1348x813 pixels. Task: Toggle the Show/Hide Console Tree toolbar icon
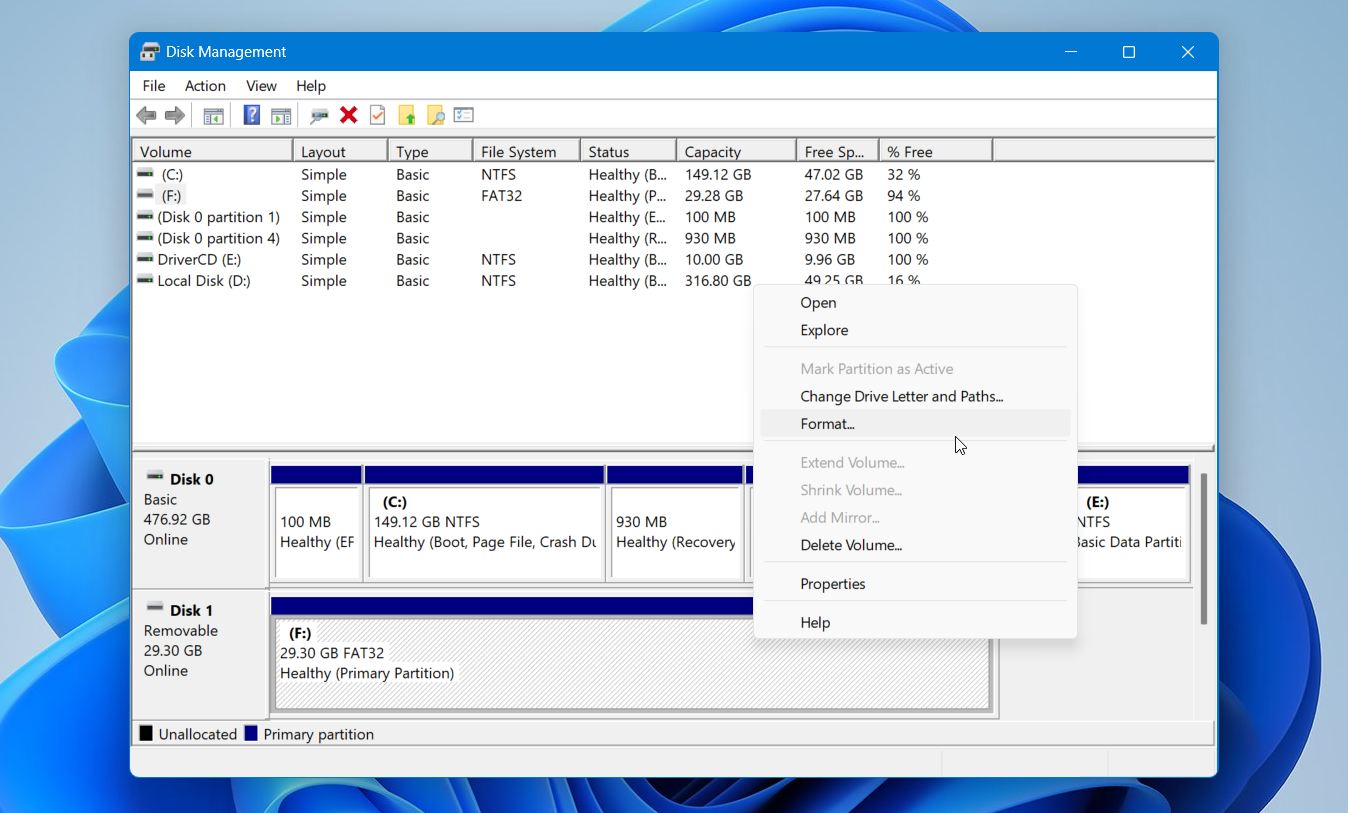(213, 114)
